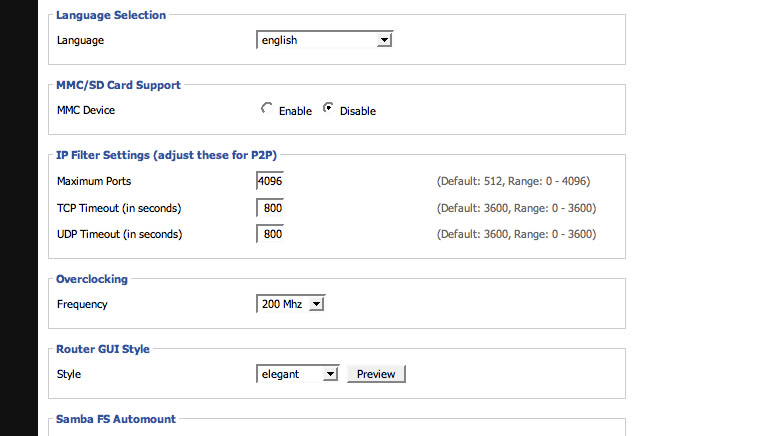Click the Language dropdown arrow button
The image size is (782, 436).
(x=384, y=40)
